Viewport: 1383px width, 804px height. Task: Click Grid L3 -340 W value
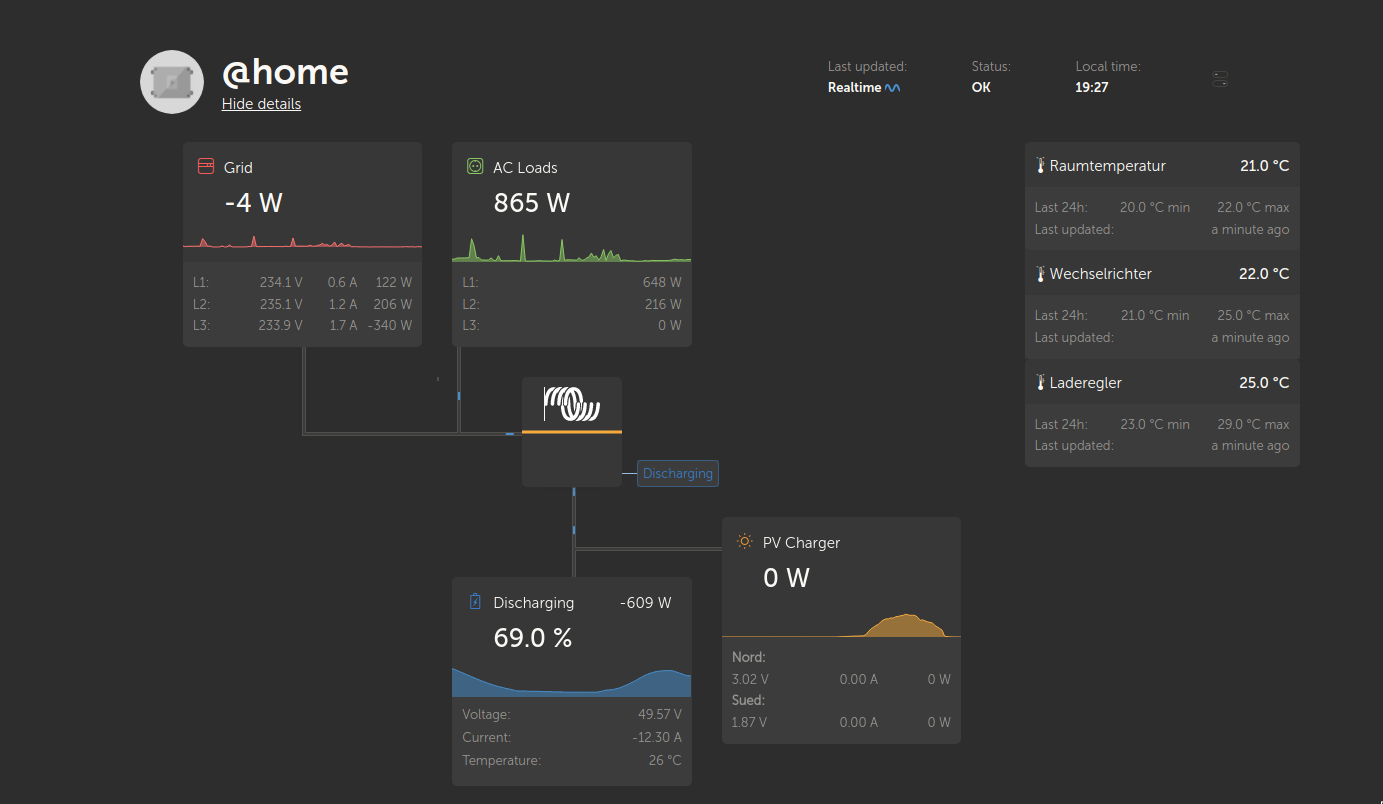[x=389, y=325]
